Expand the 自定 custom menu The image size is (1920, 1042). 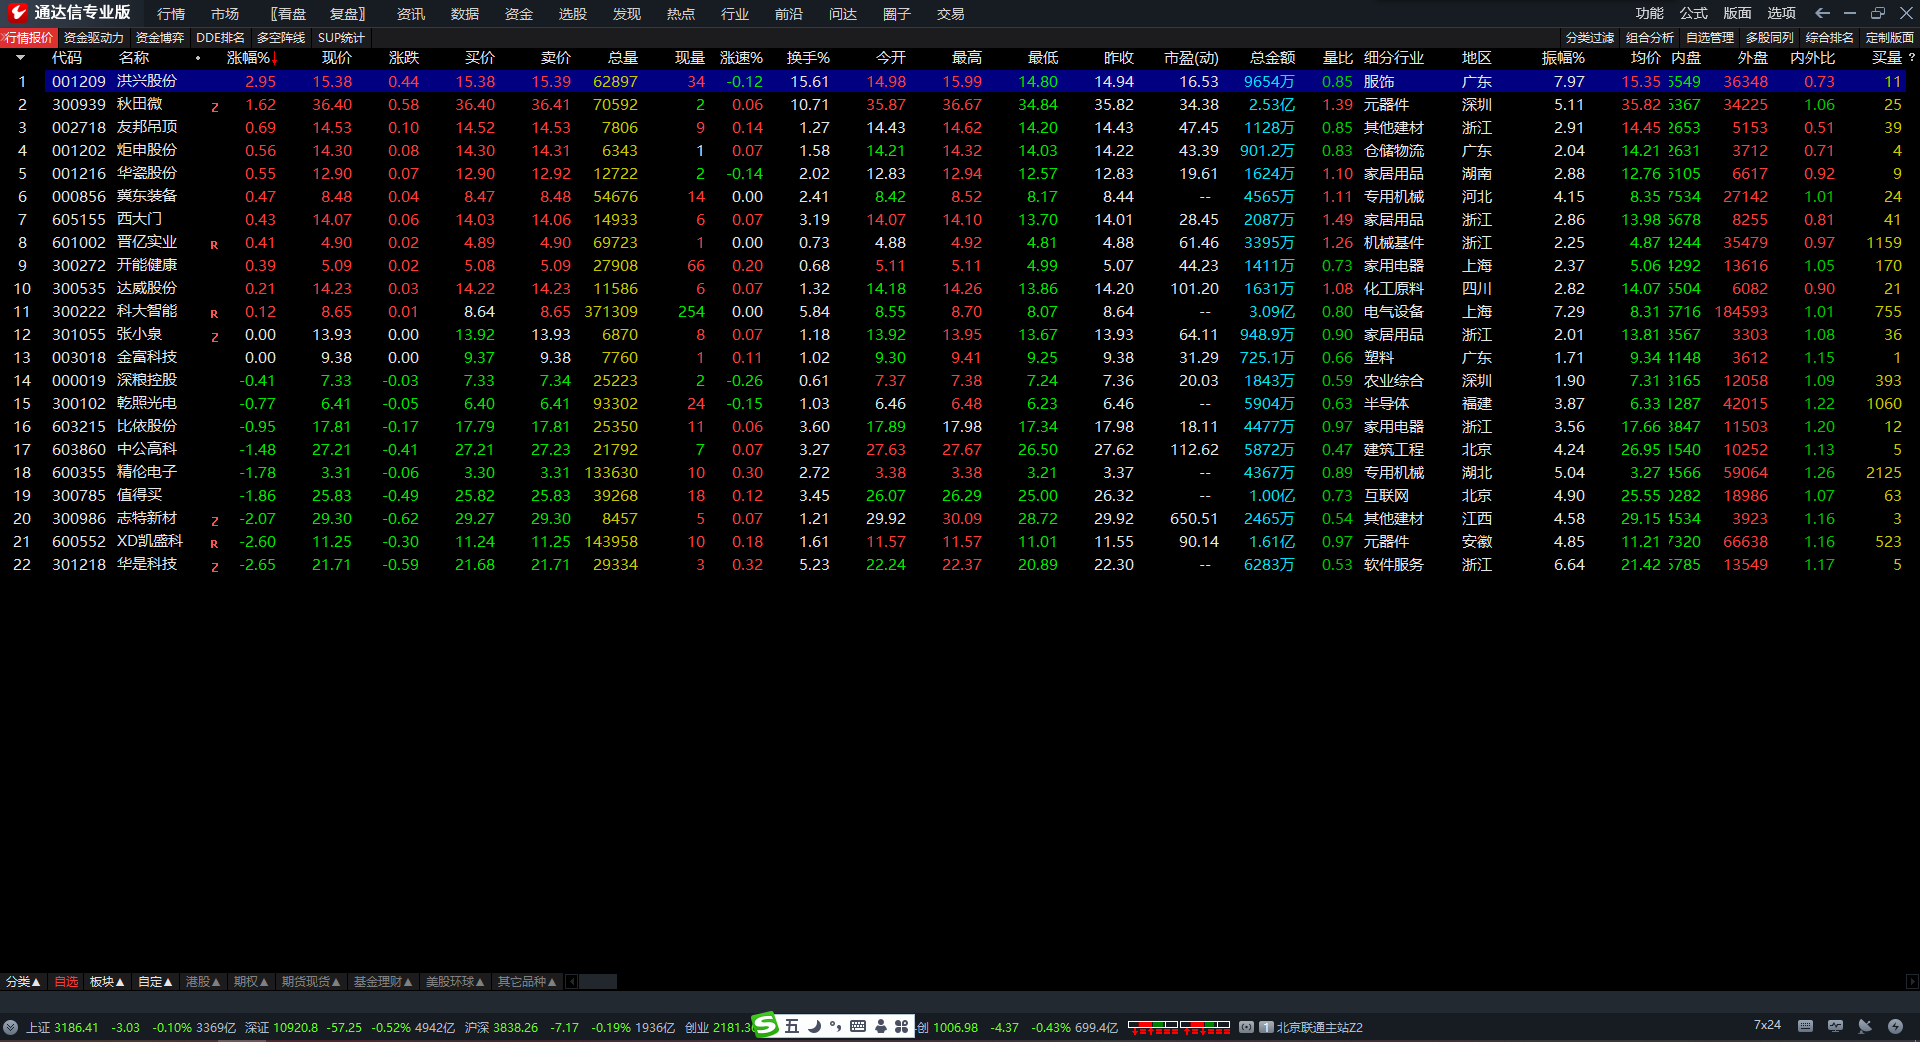(155, 982)
